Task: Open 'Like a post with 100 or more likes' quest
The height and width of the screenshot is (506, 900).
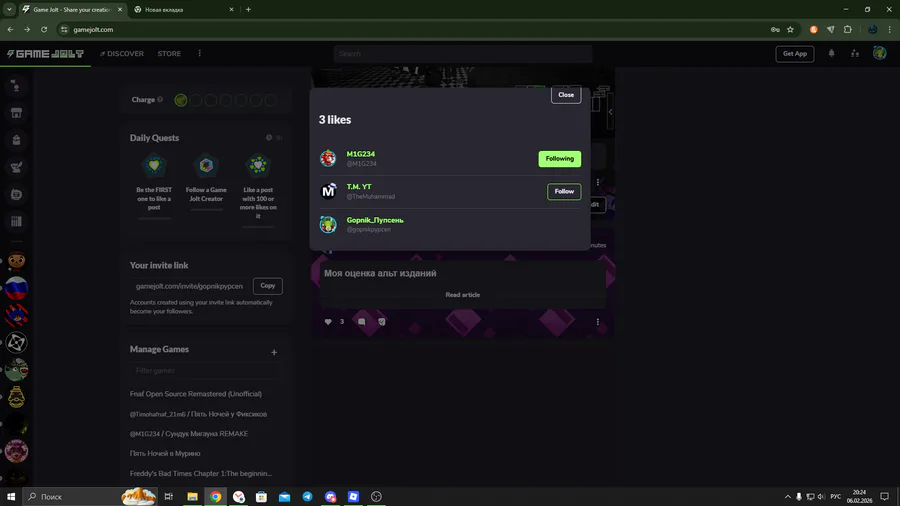Action: coord(258,188)
